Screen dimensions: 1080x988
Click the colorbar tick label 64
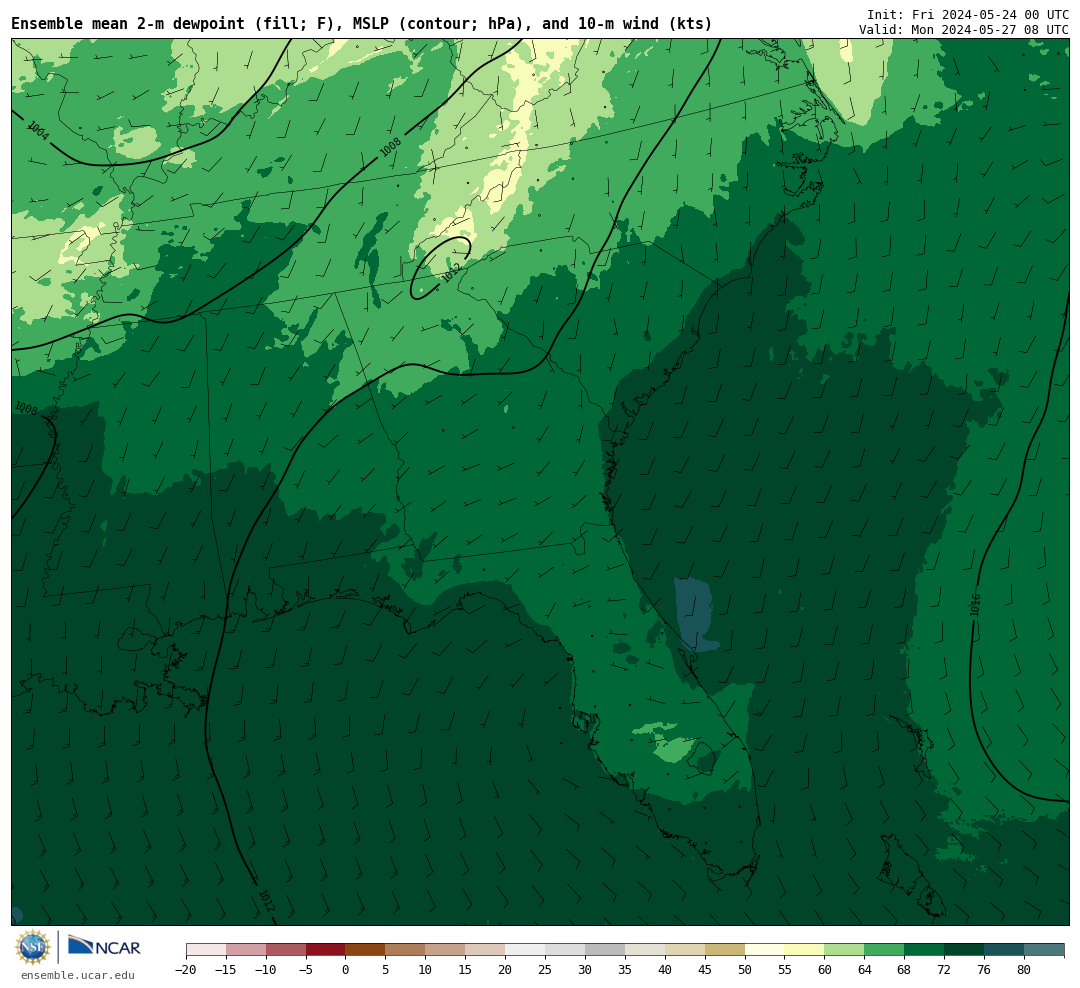[865, 970]
